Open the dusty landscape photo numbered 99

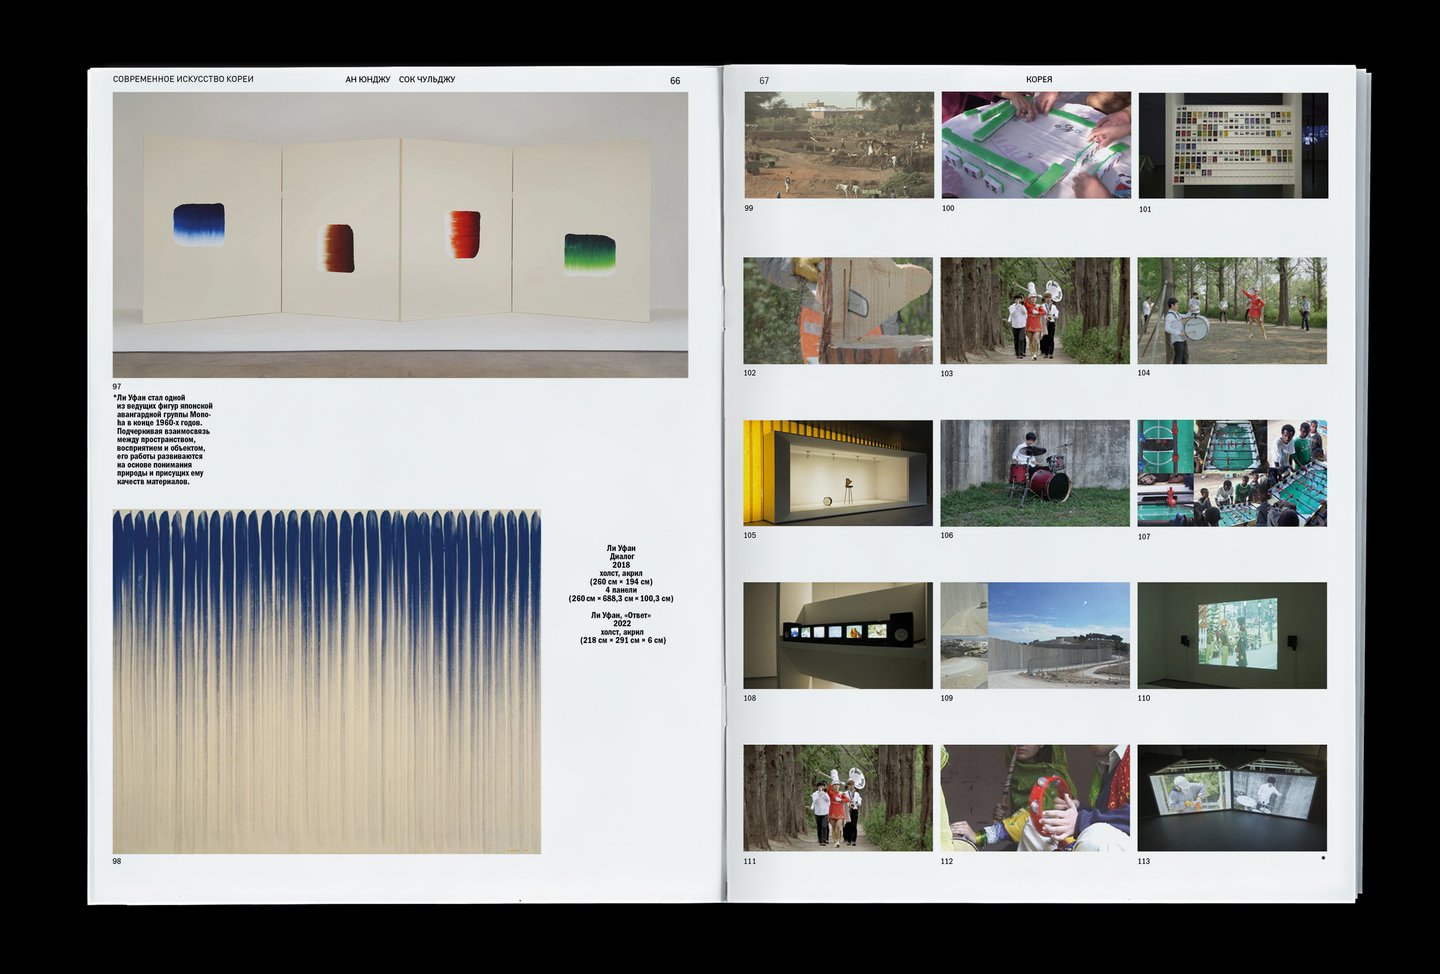839,145
